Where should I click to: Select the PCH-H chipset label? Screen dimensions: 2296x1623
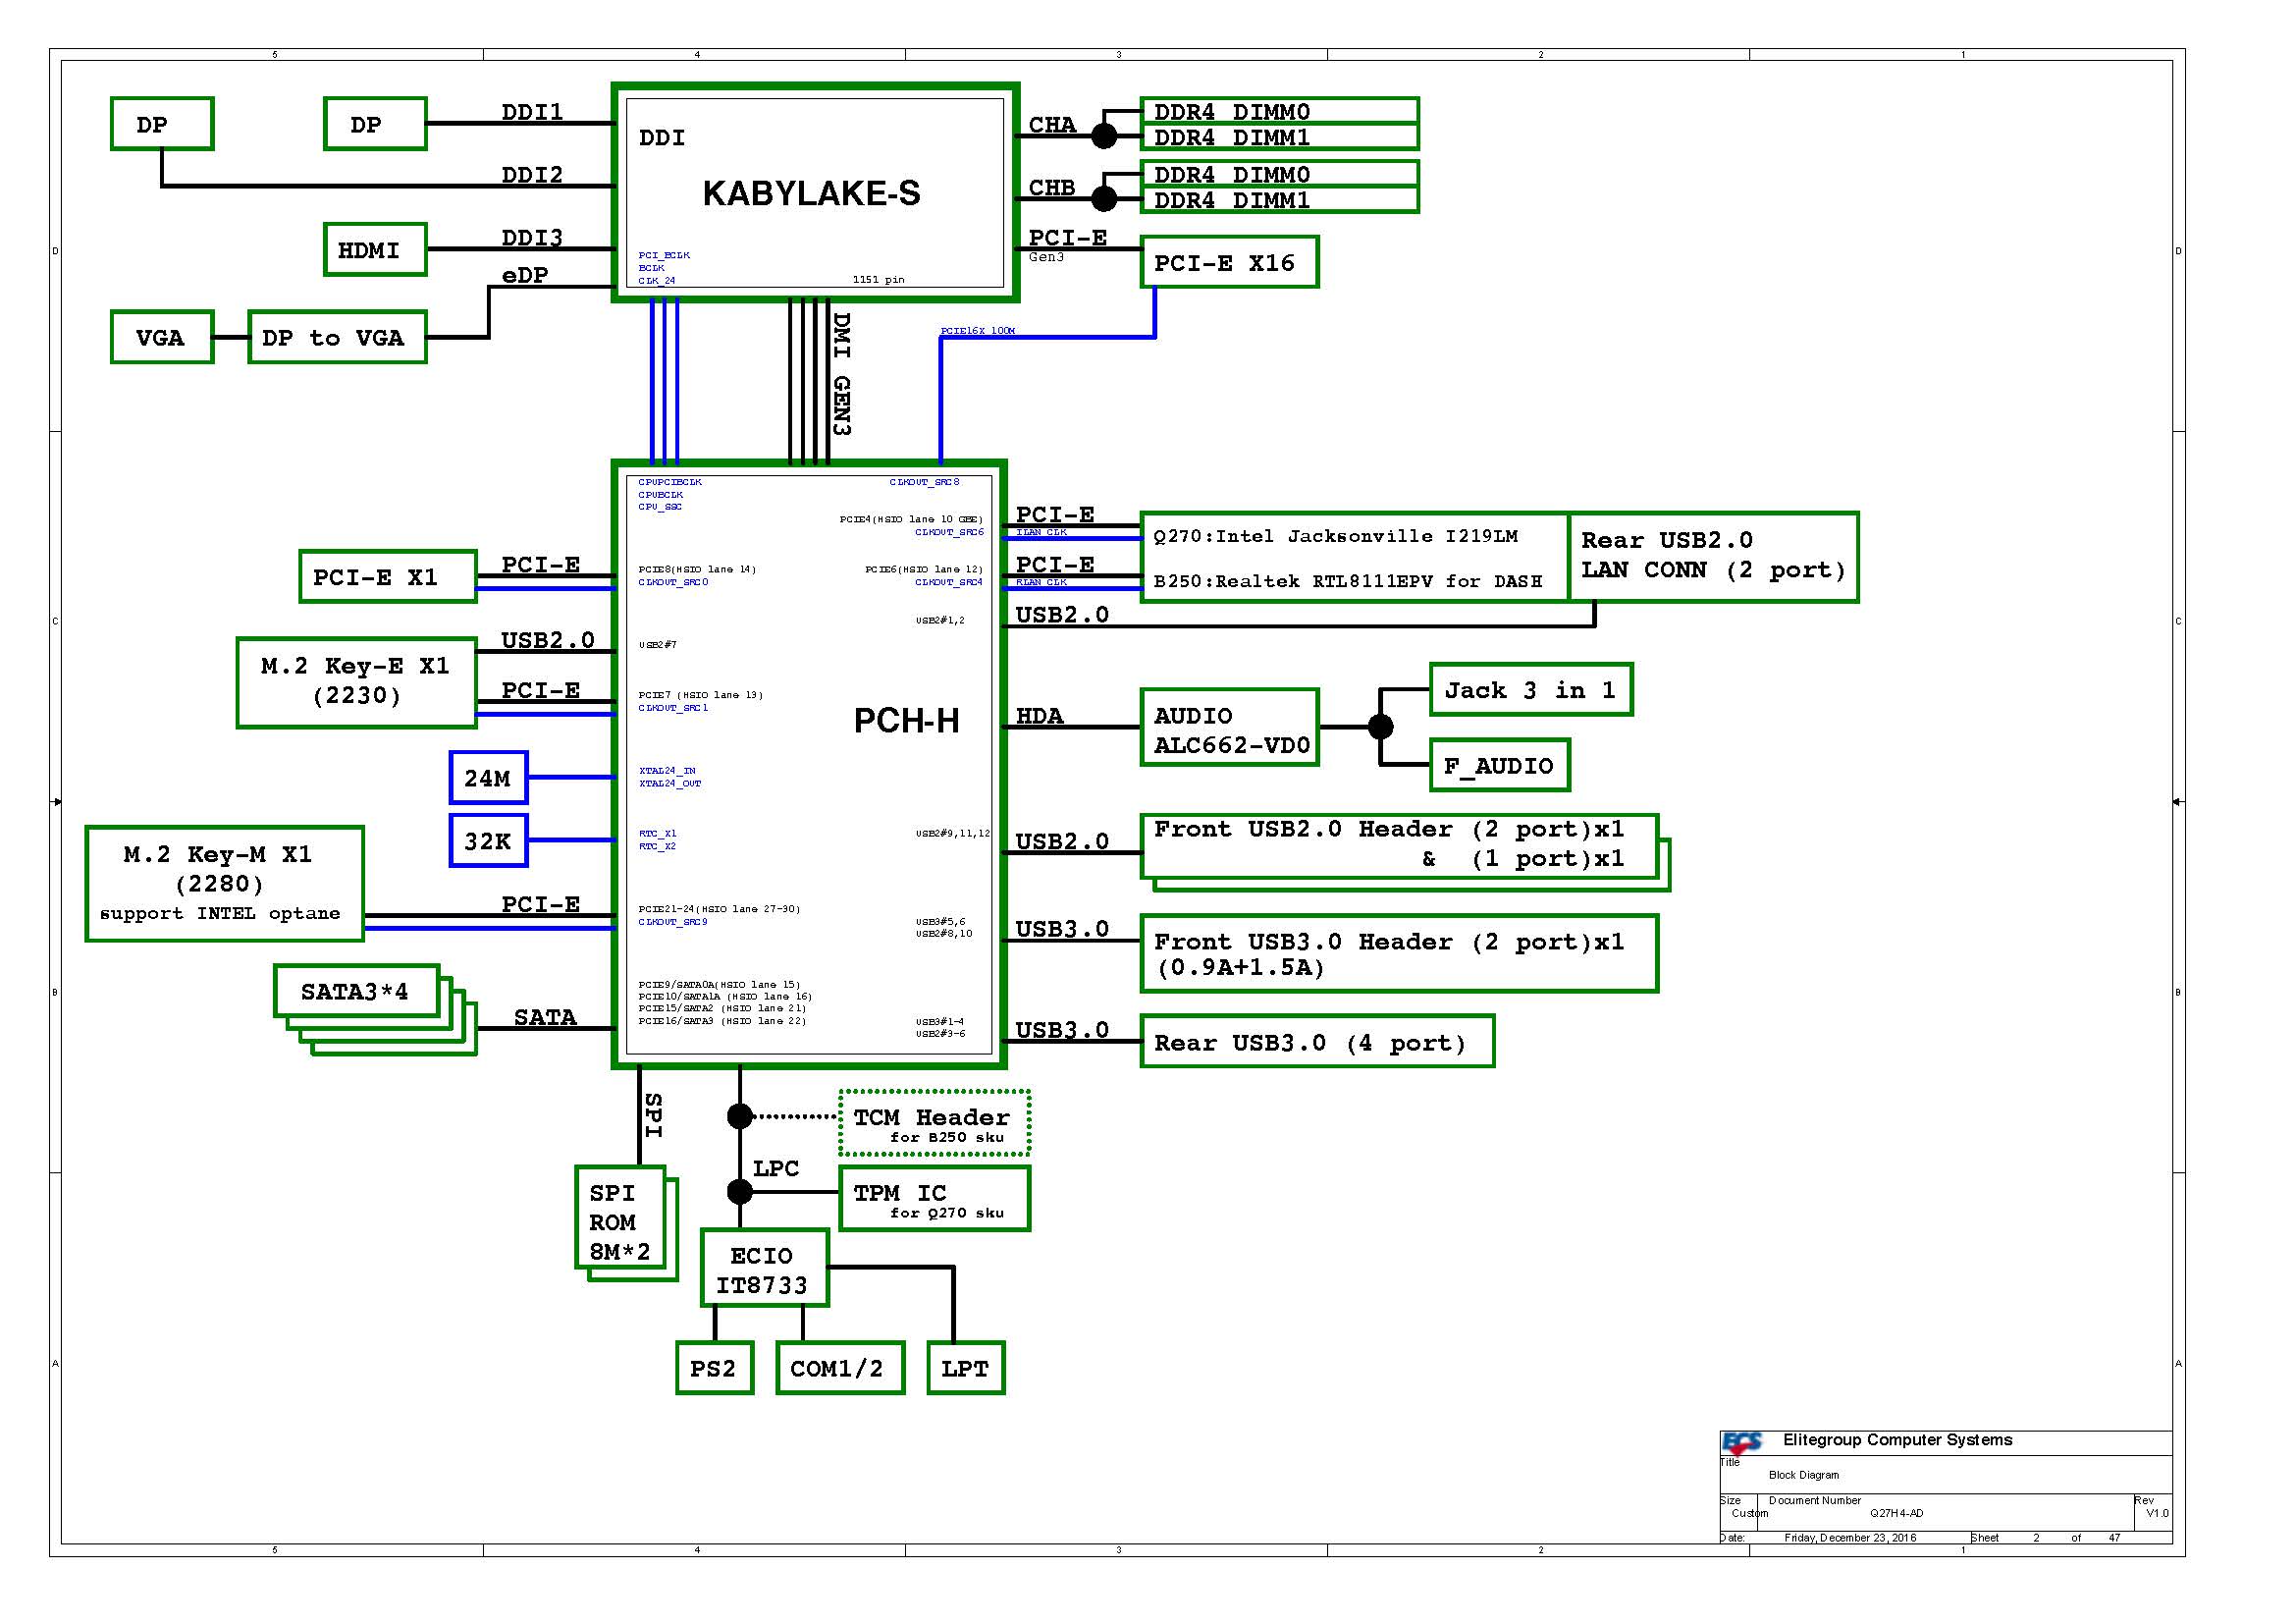tap(906, 721)
